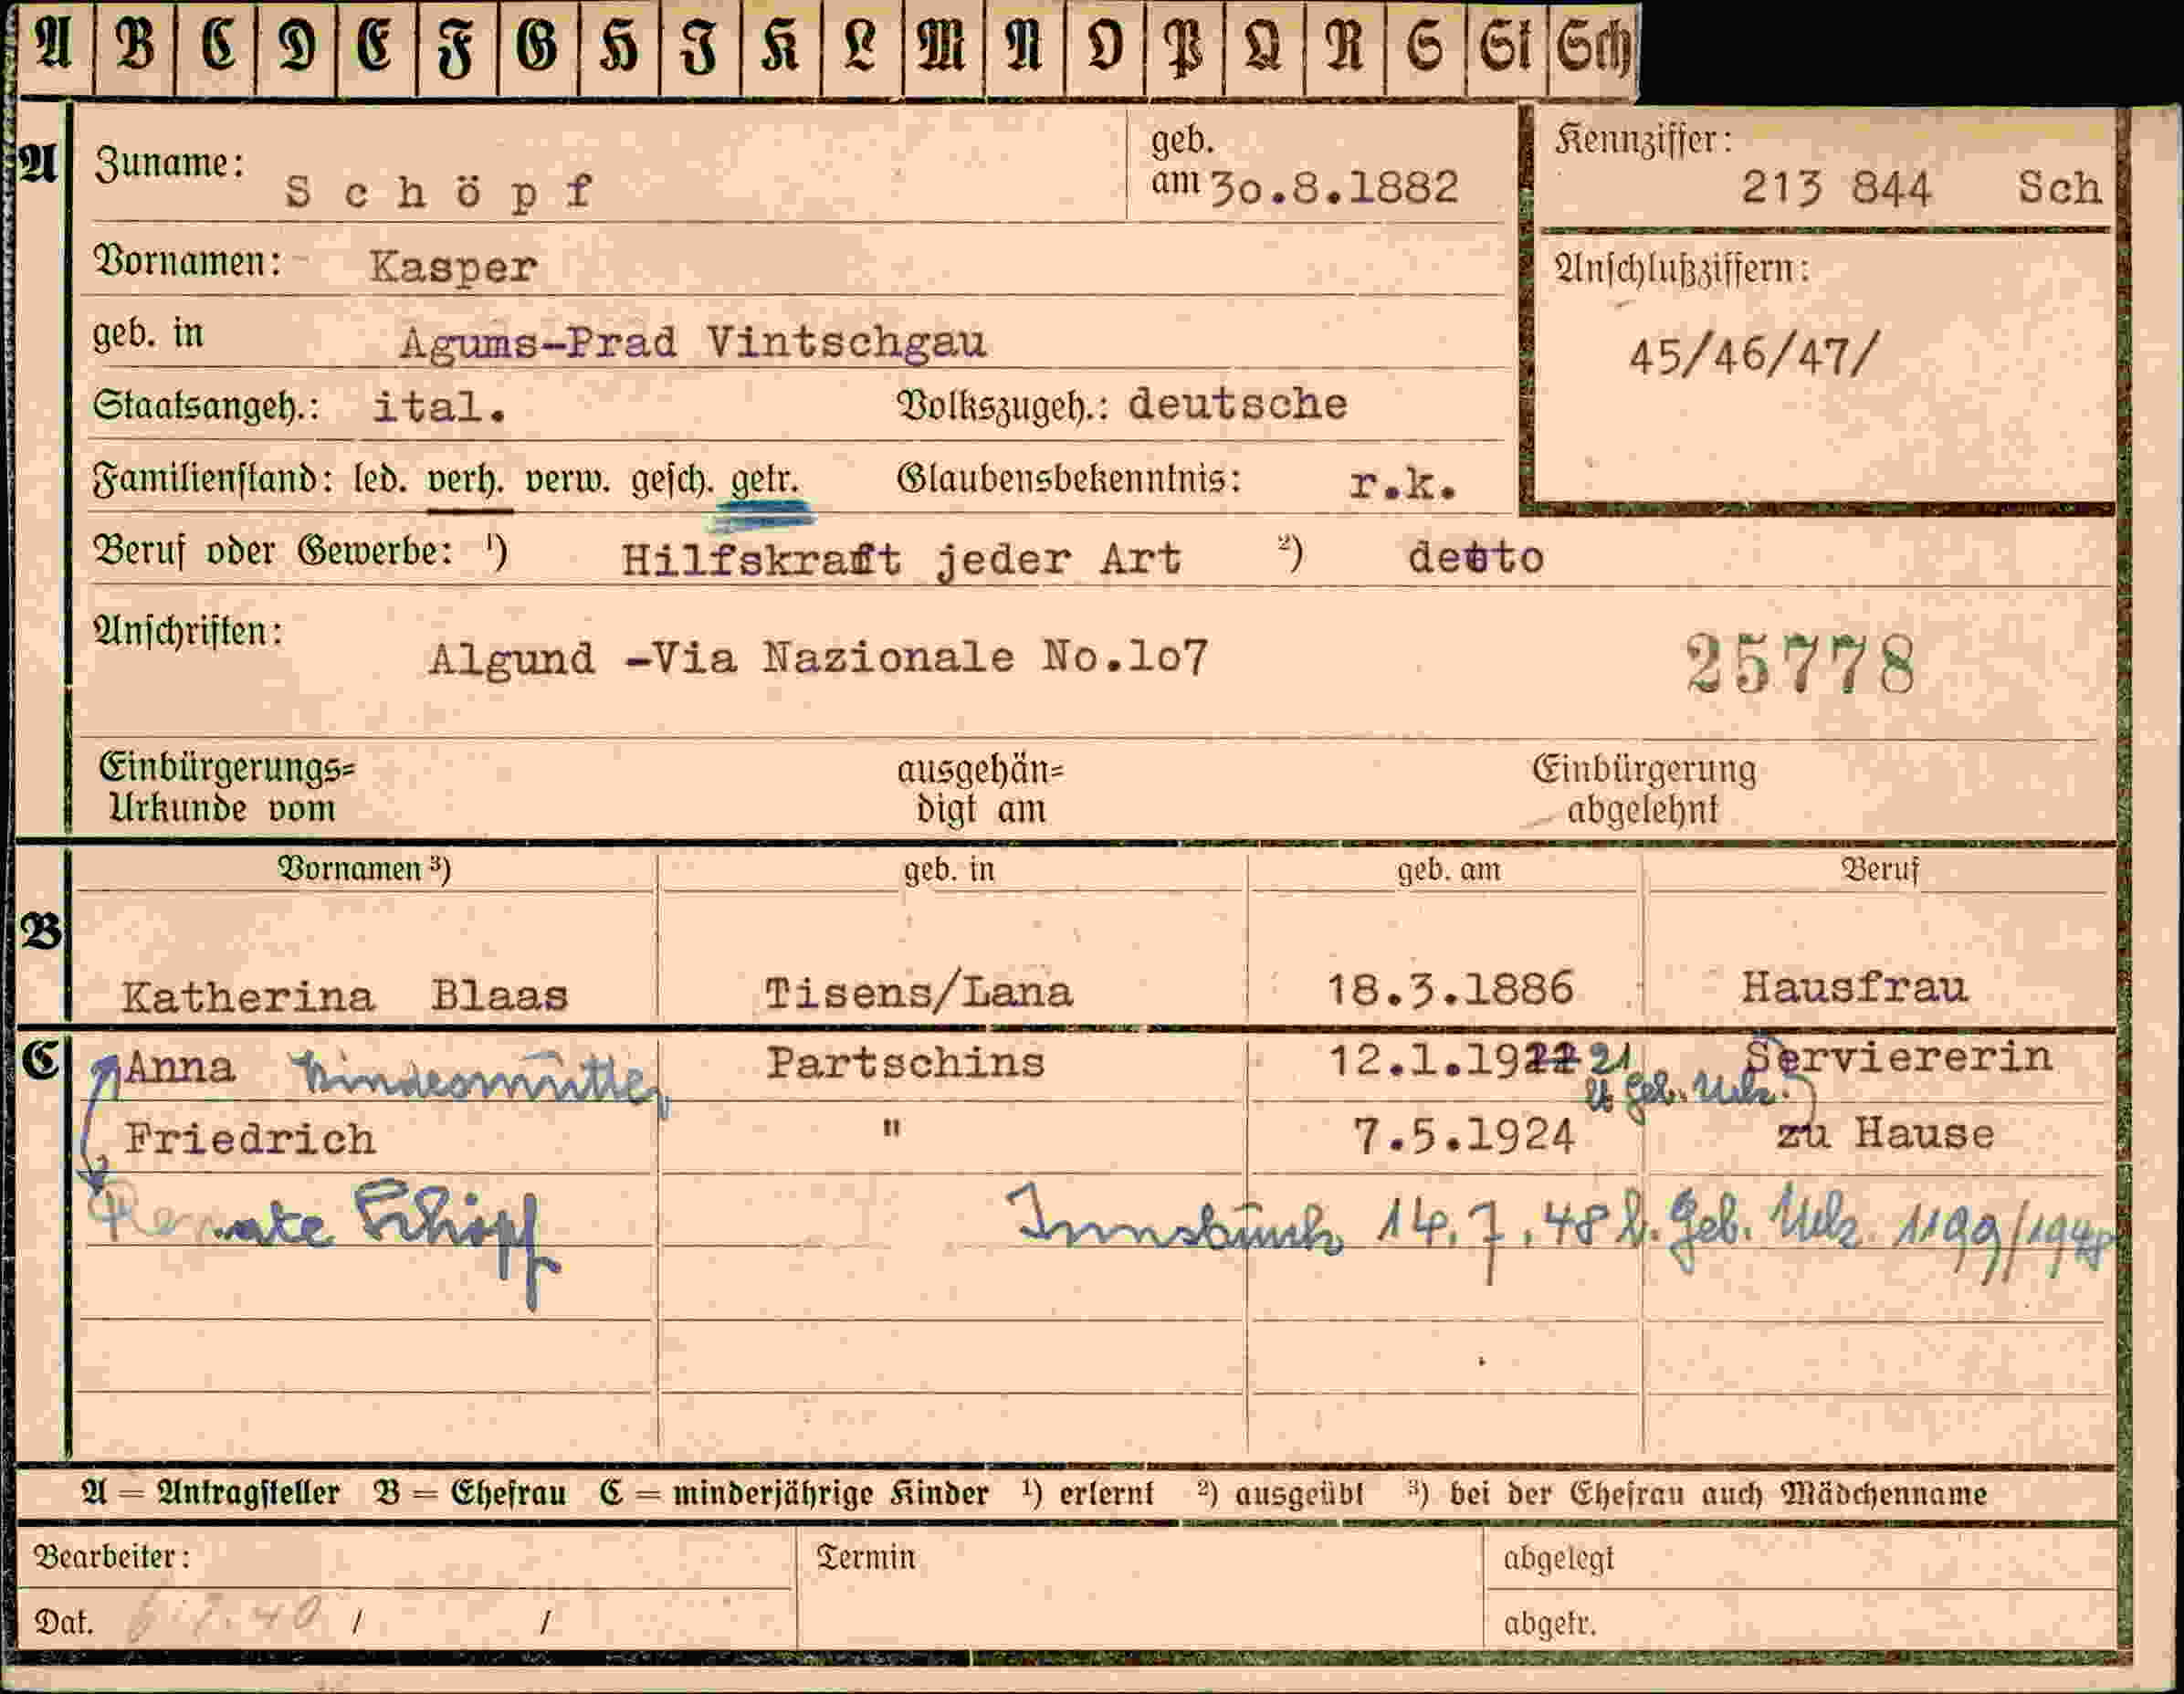Select the Kennziffer number '213 844'
The width and height of the screenshot is (2184, 1694).
[x=1835, y=187]
